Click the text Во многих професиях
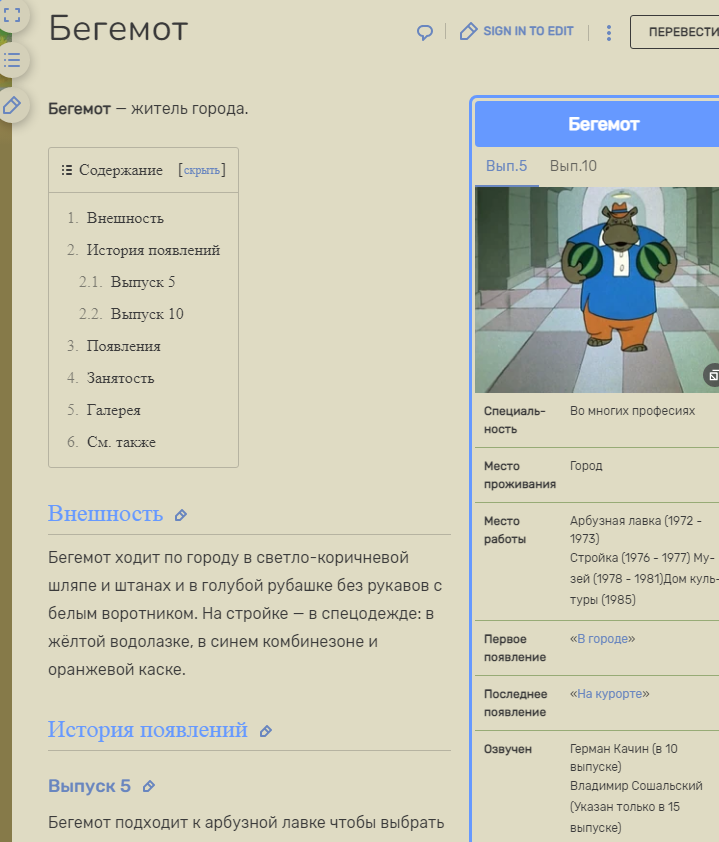Screen dimensions: 719x842 (x=633, y=411)
